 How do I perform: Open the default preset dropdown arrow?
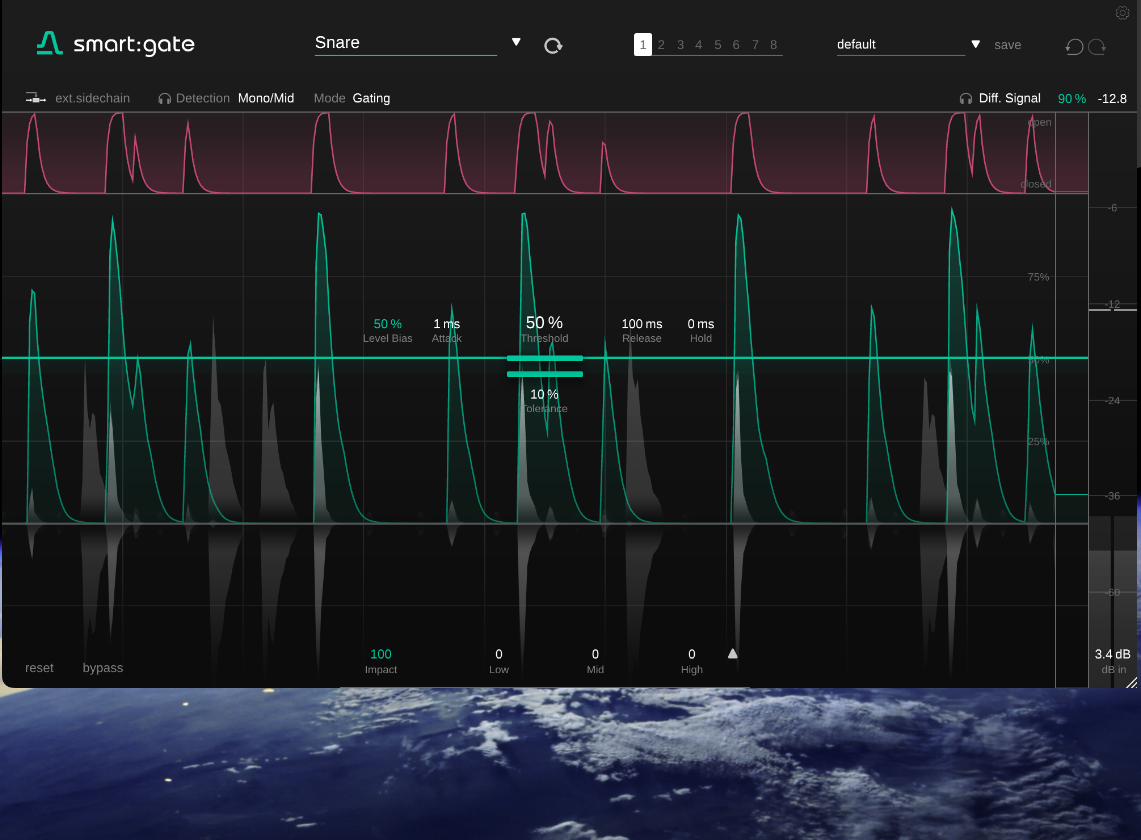pos(975,45)
